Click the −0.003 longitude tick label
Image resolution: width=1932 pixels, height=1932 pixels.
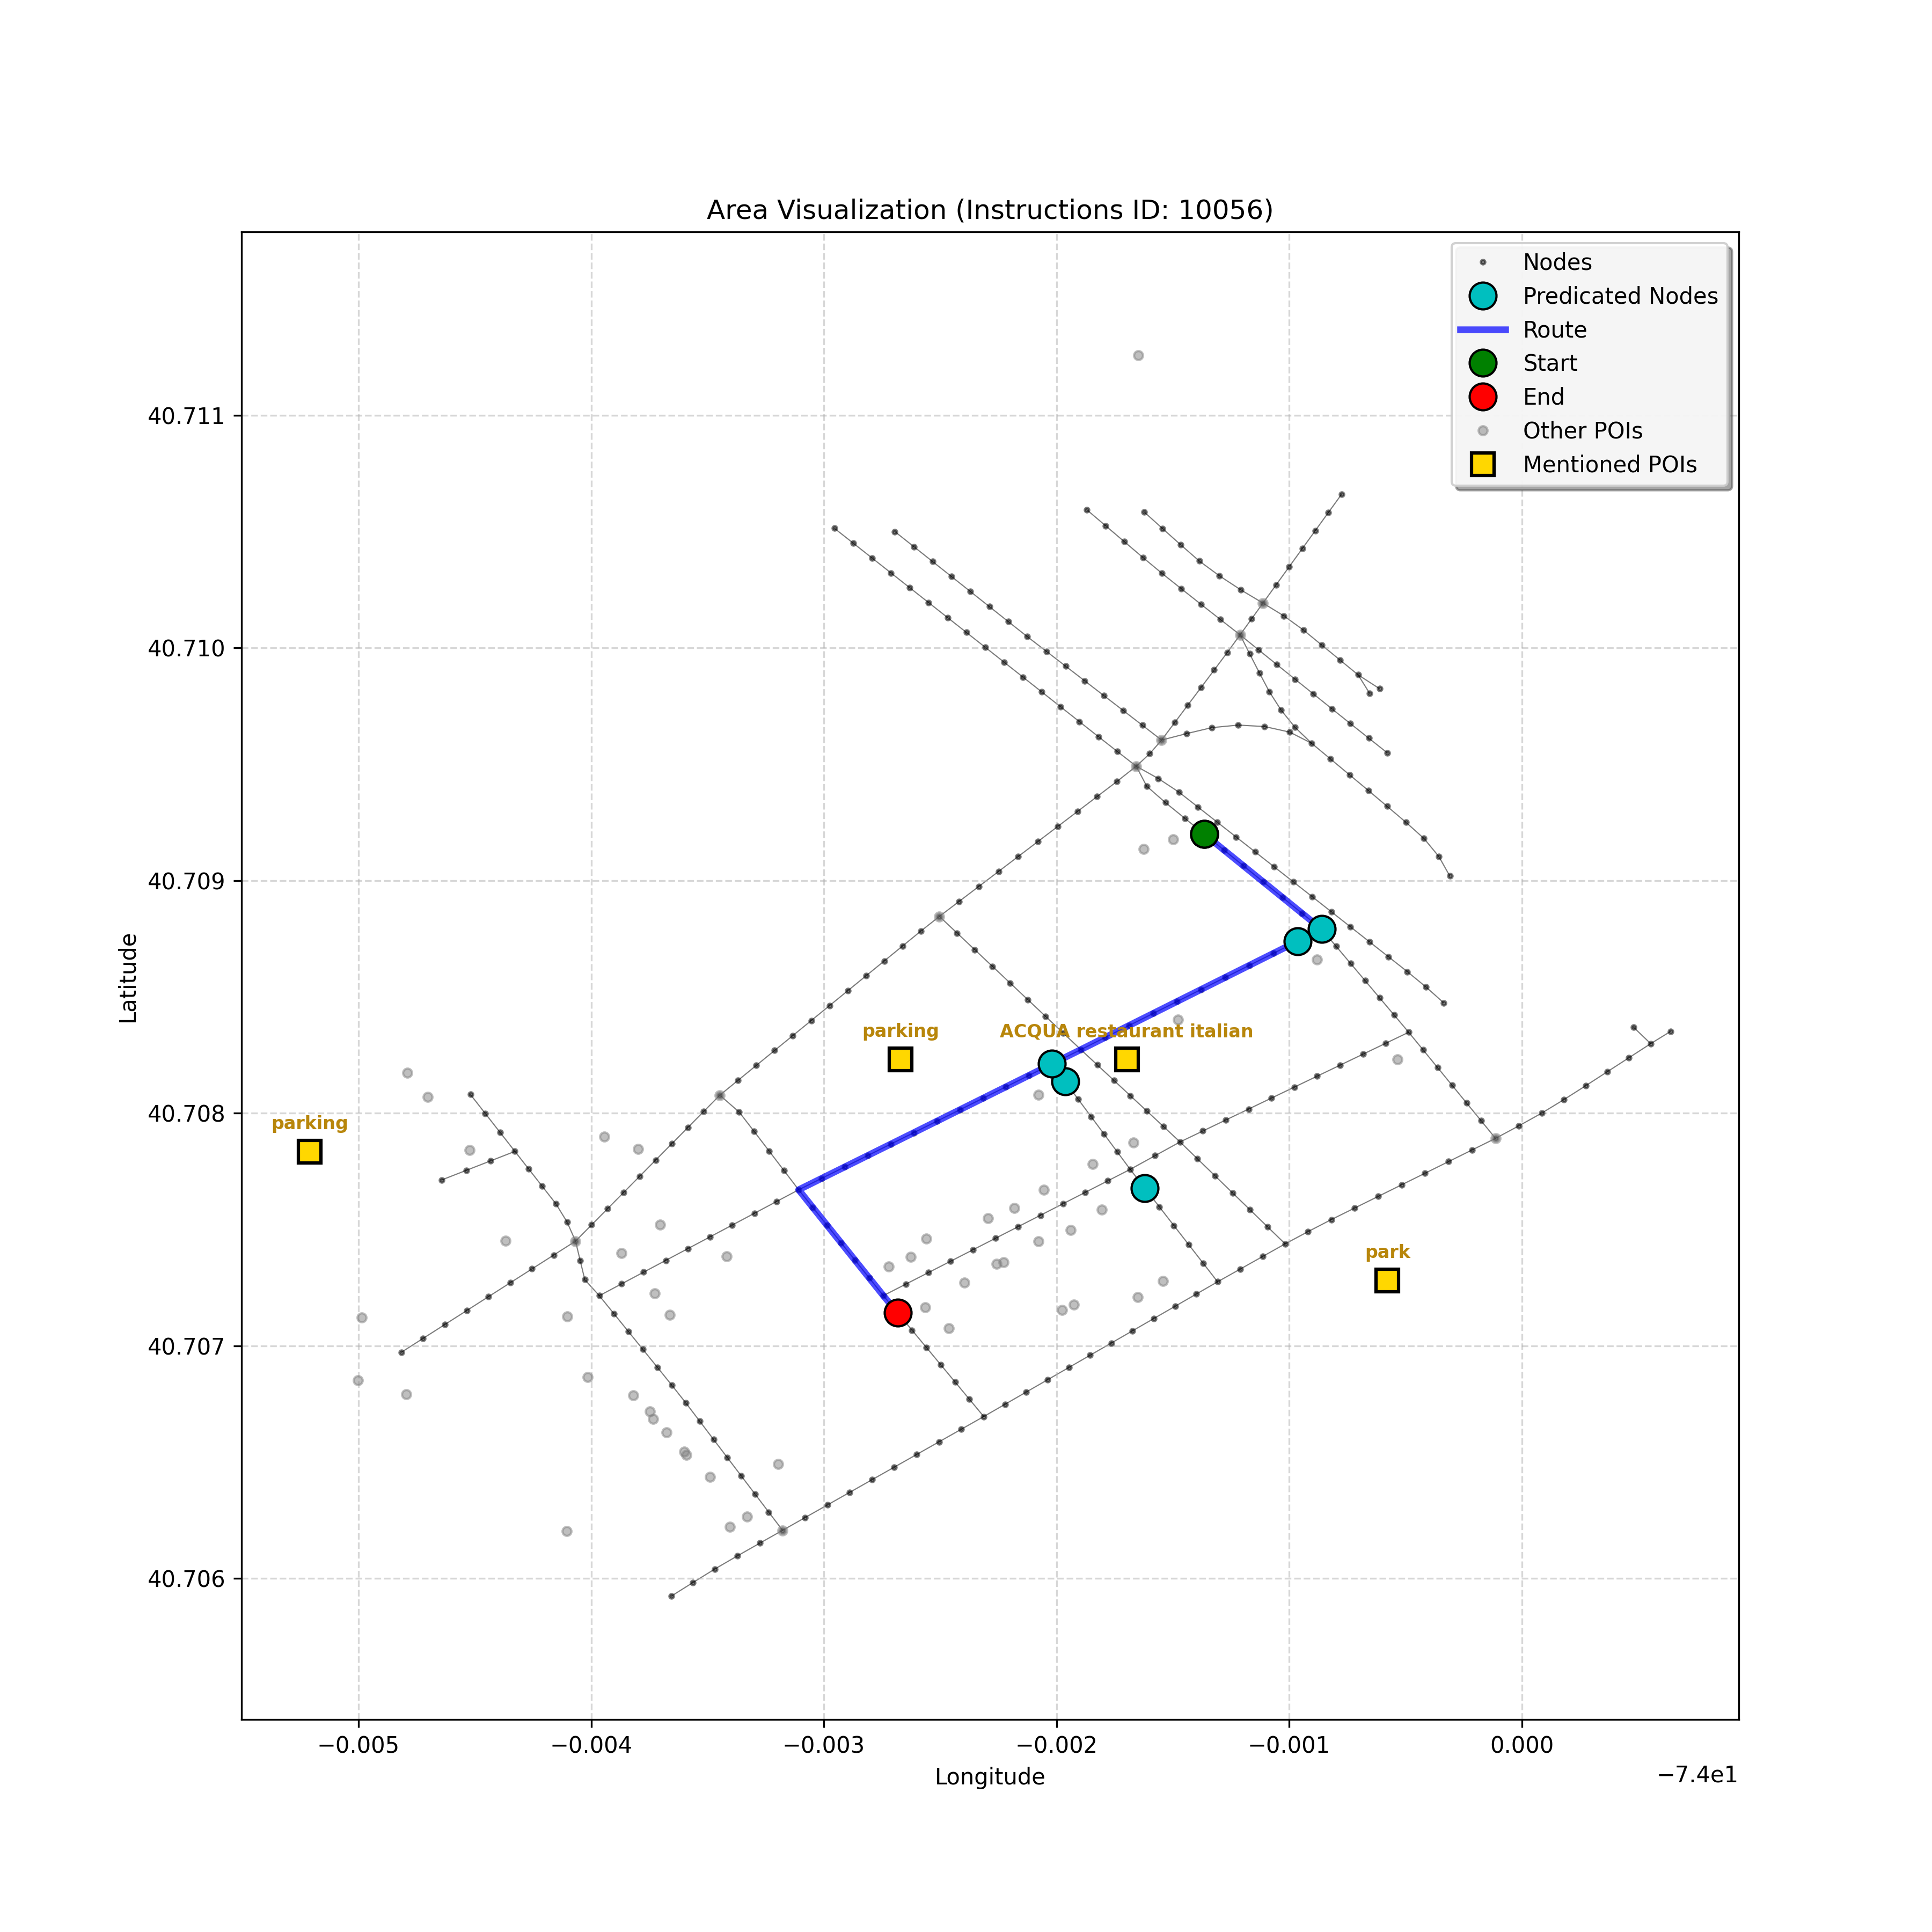point(824,1746)
